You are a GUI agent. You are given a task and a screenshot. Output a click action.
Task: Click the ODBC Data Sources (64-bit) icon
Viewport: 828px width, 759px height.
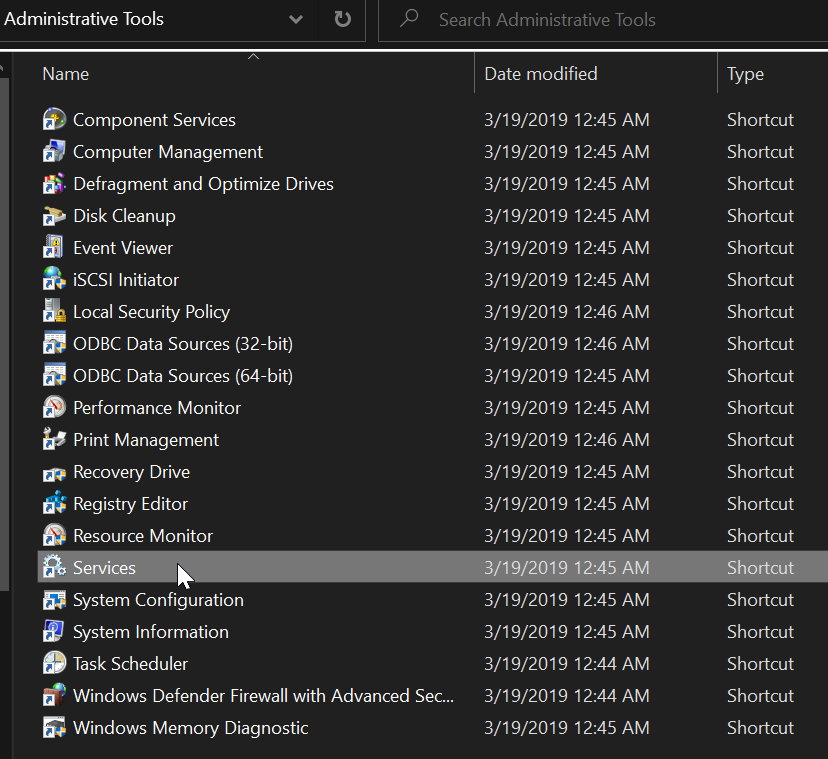point(54,376)
